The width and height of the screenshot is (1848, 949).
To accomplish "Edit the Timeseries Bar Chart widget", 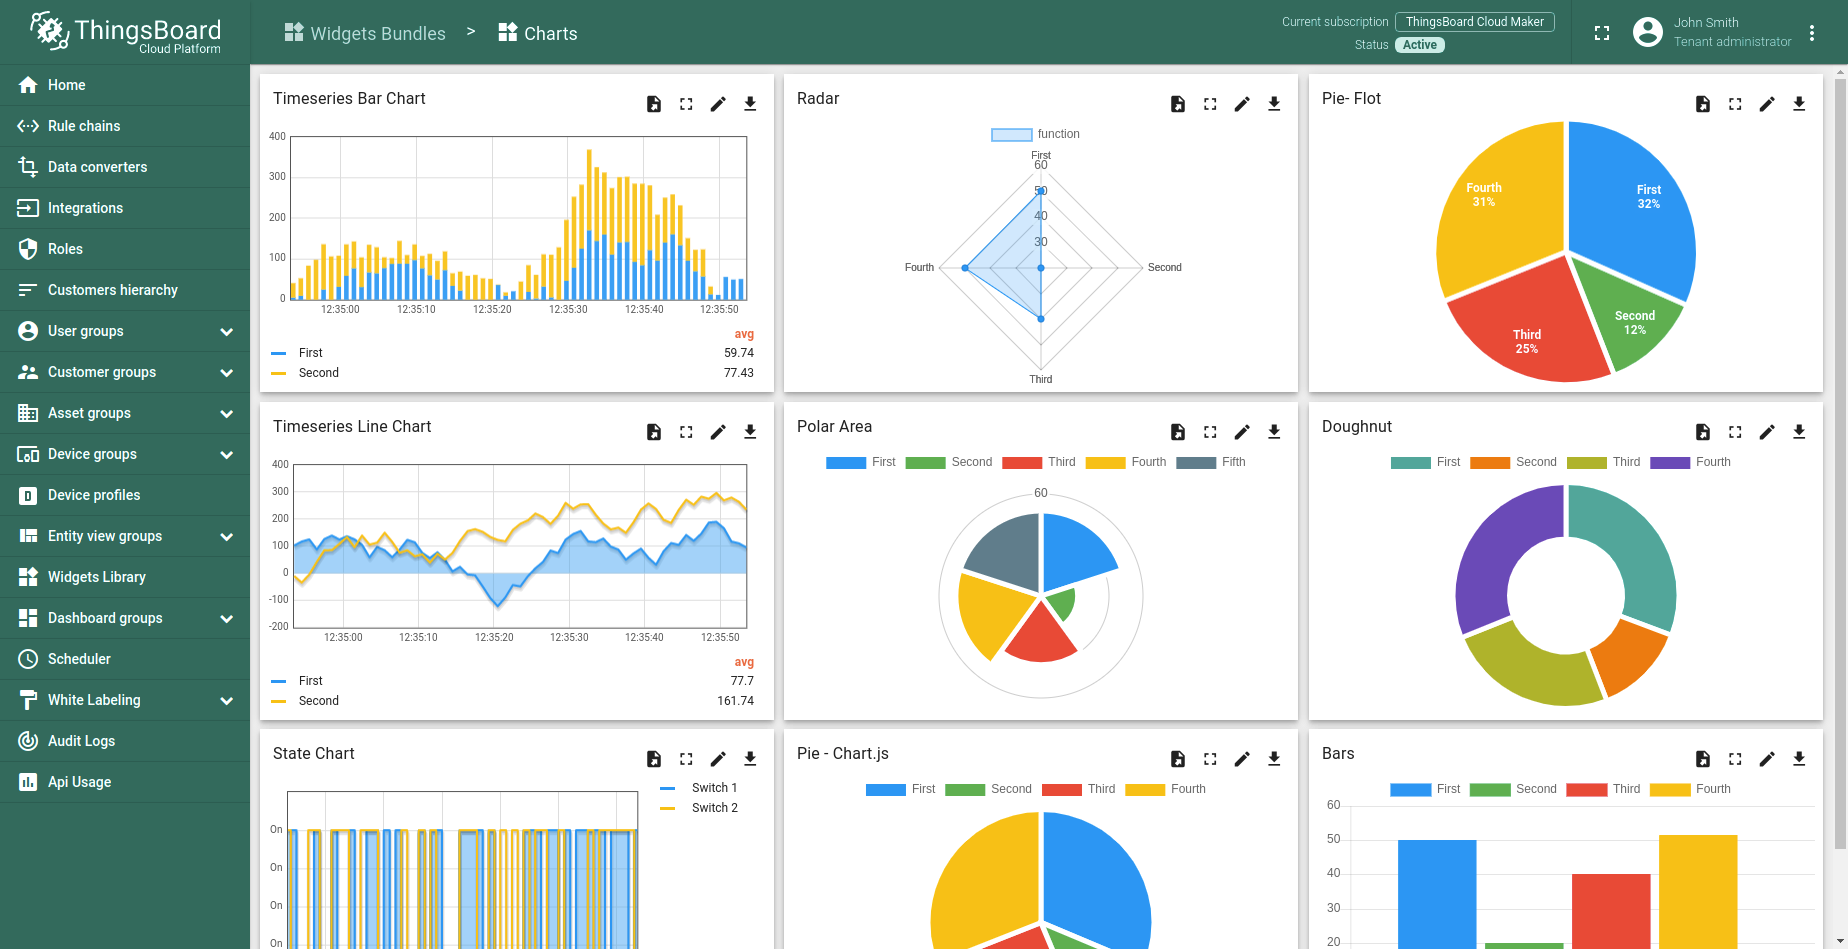I will coord(718,104).
